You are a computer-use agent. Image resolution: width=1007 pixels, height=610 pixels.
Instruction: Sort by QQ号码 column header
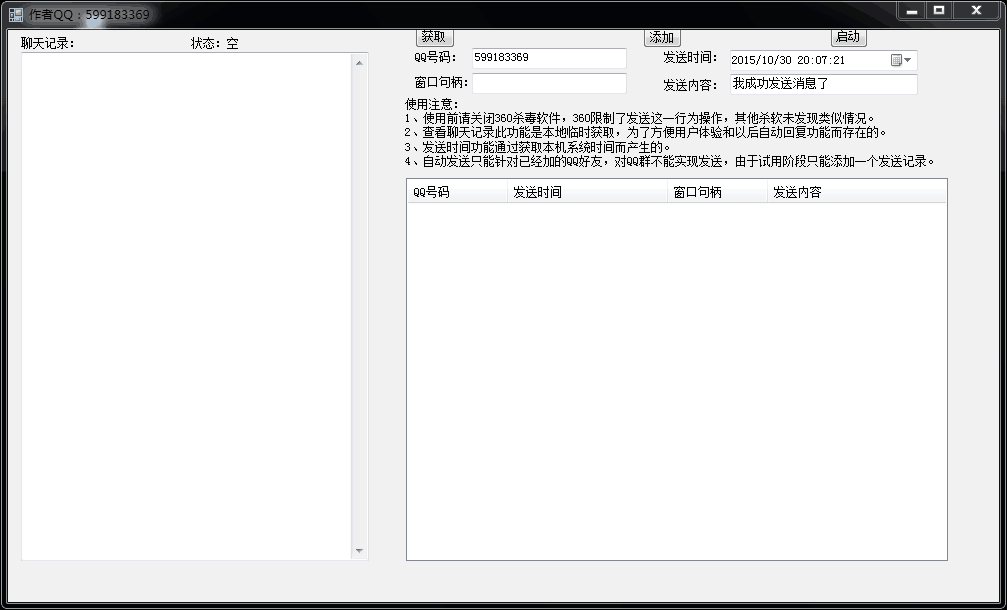point(457,192)
